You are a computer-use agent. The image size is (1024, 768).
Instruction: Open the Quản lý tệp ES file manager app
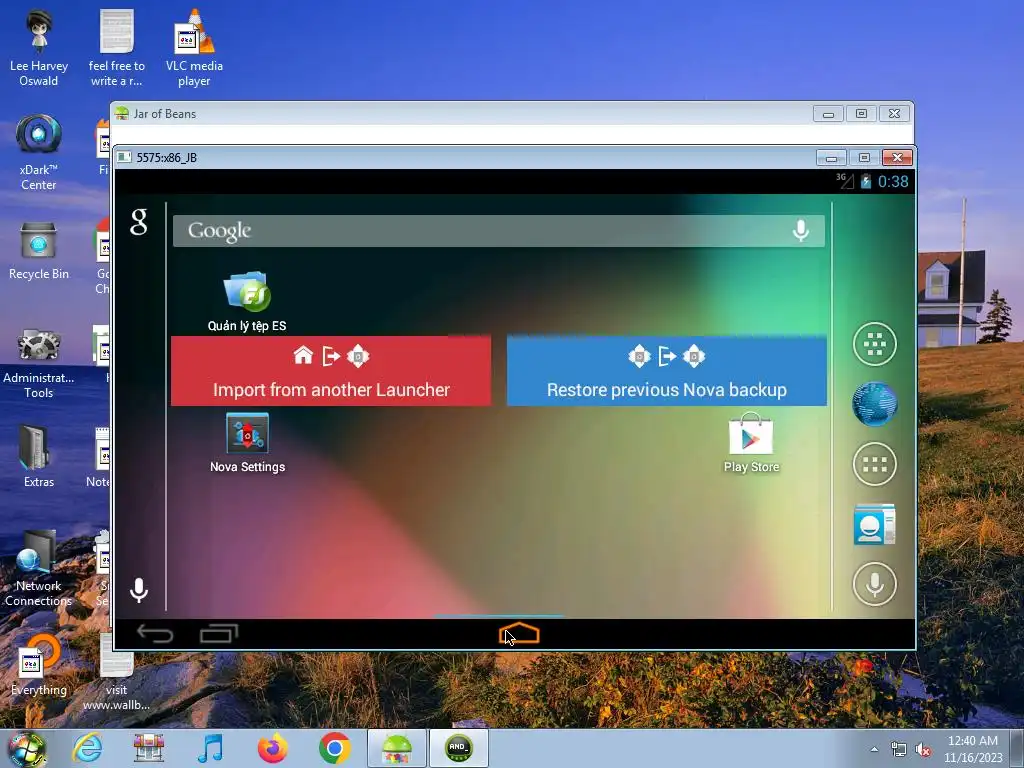point(247,302)
